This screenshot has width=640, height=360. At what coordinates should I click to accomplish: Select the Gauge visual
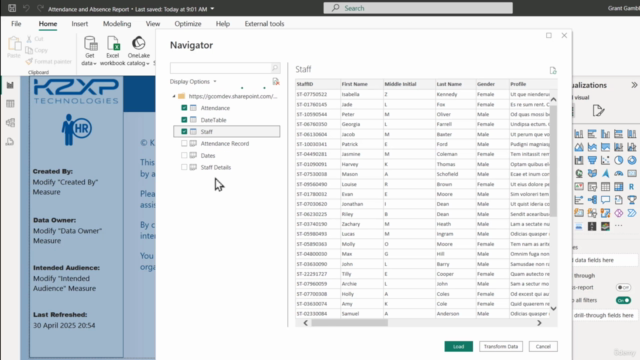point(619,173)
